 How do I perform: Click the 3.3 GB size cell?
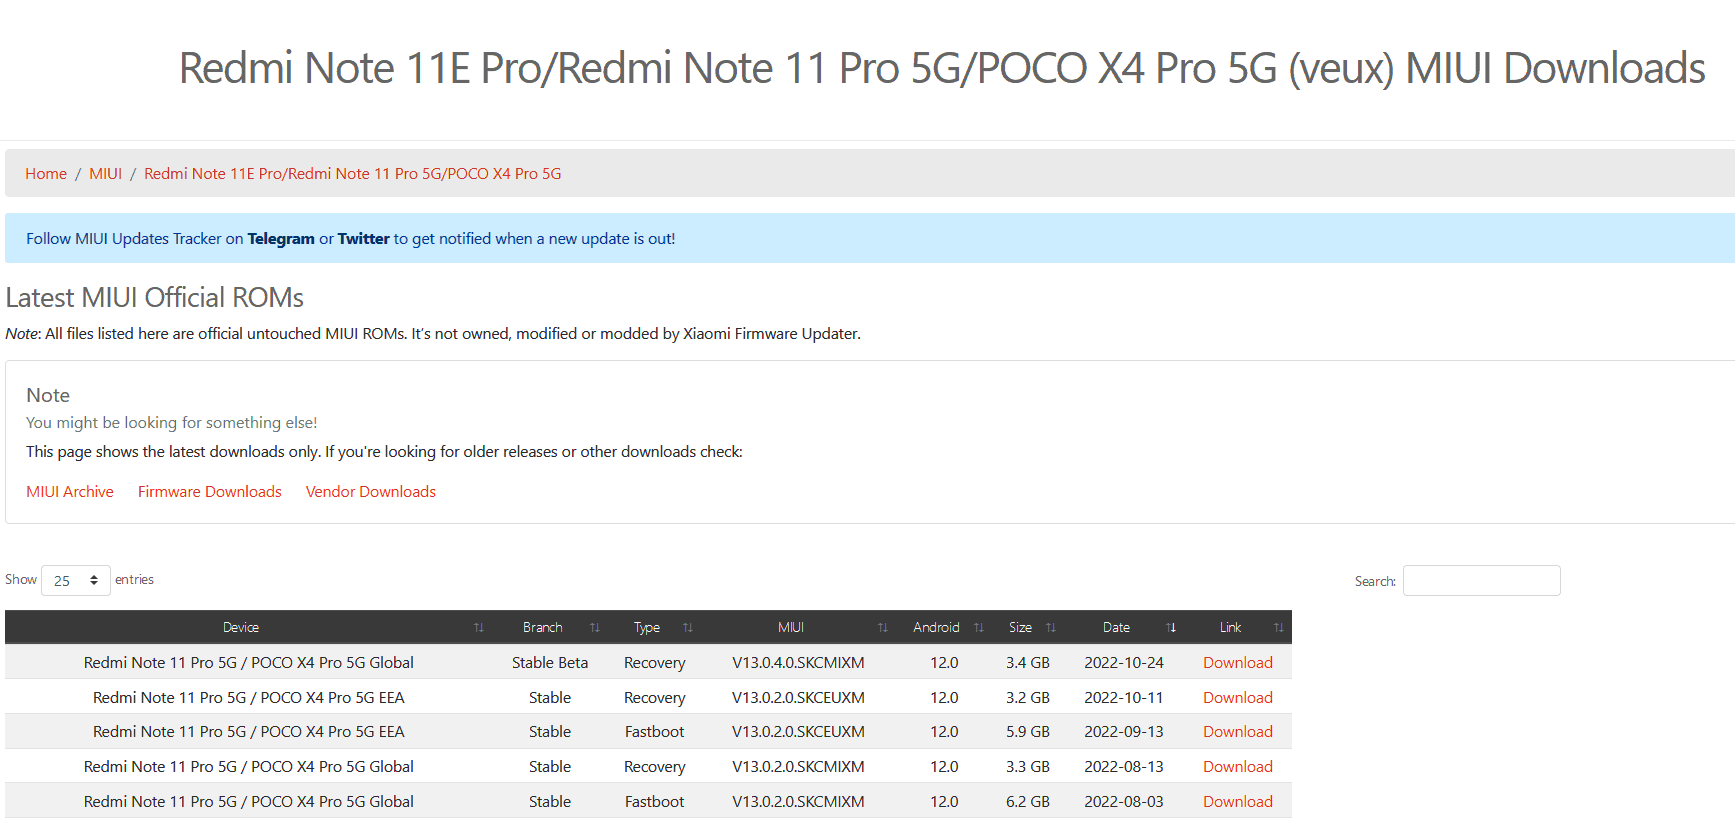[x=1028, y=767]
